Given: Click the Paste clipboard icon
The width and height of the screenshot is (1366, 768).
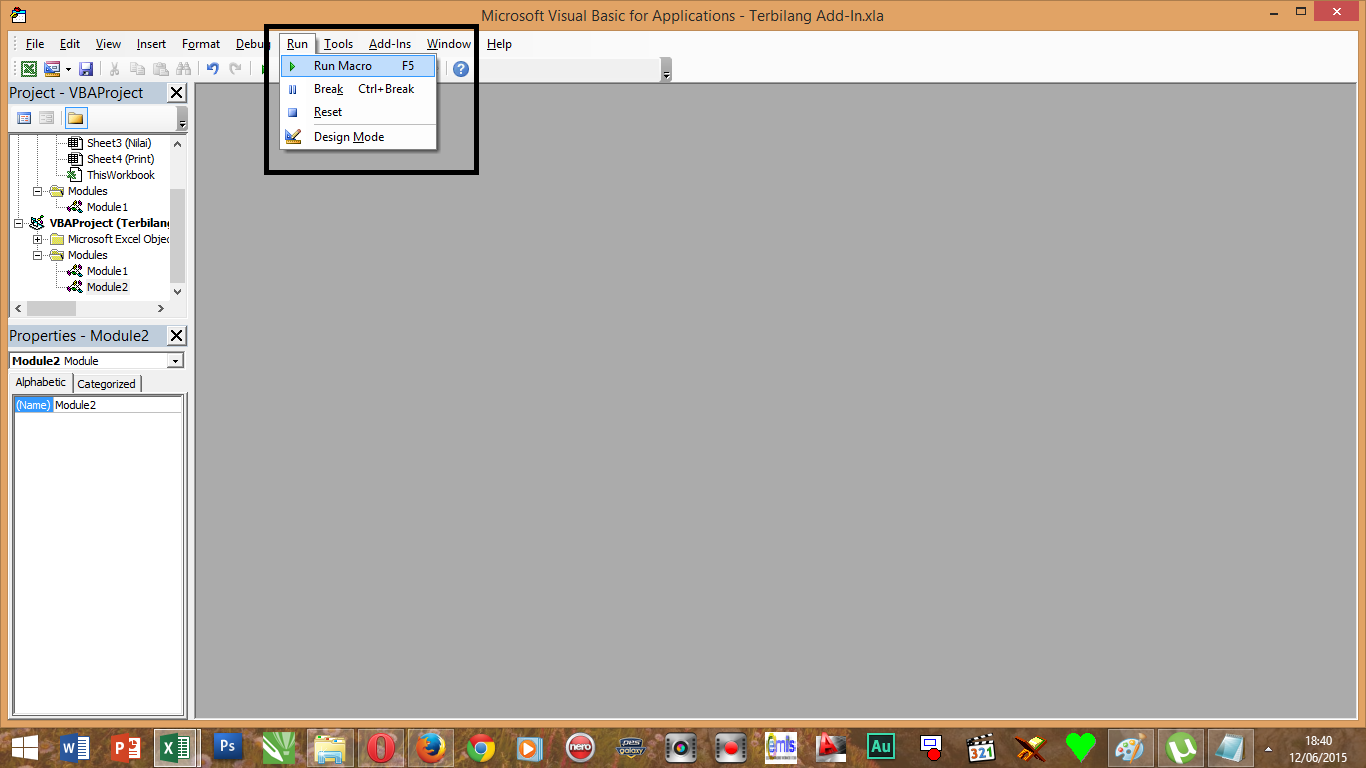Looking at the screenshot, I should [x=160, y=69].
